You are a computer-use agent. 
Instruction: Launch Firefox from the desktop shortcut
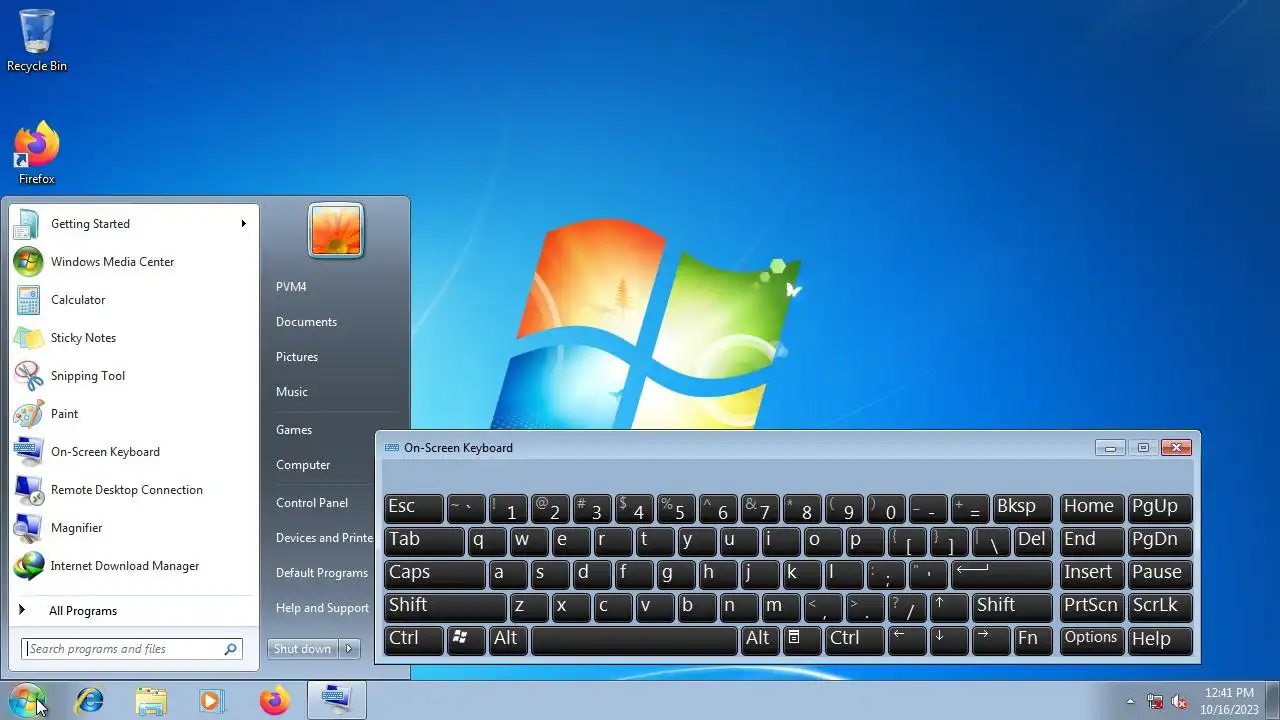coord(37,153)
